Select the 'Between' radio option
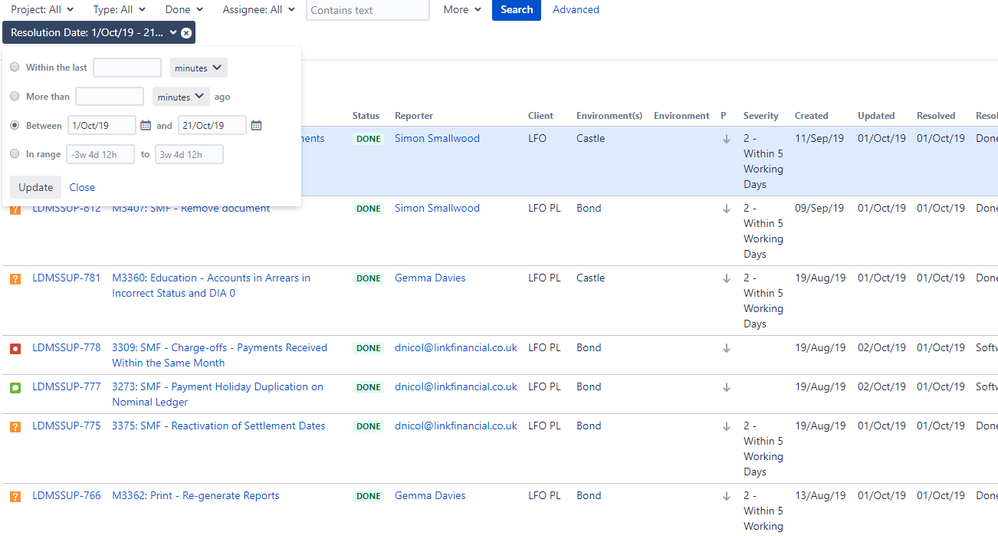998x536 pixels. pyautogui.click(x=15, y=125)
